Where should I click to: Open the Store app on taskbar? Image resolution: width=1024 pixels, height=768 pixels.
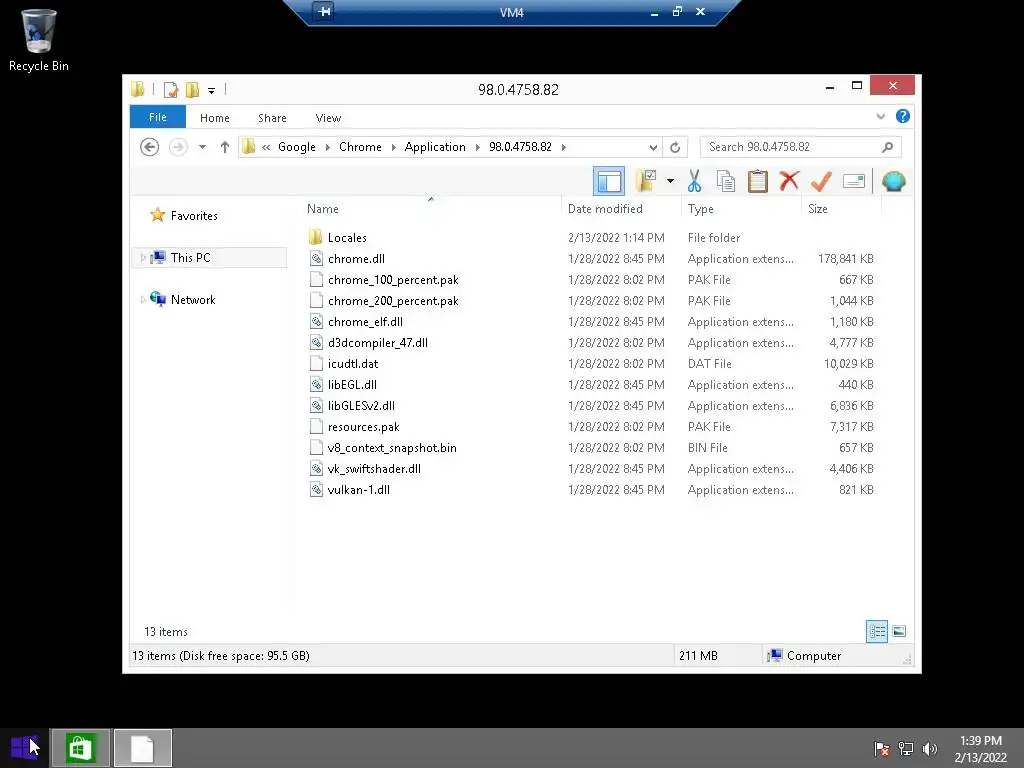point(80,748)
